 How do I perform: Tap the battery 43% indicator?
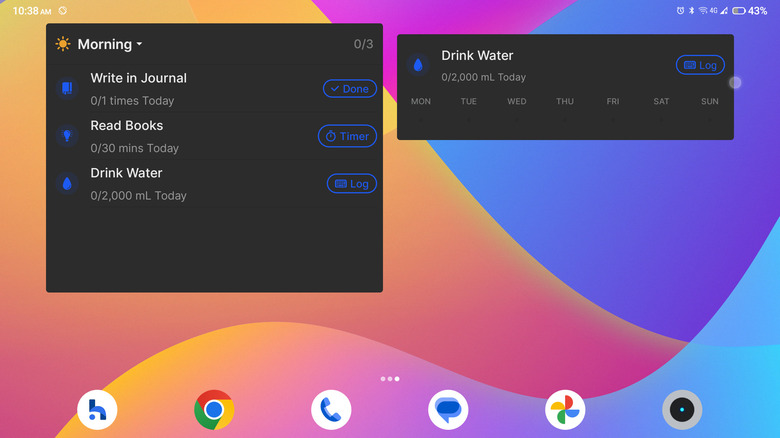click(750, 10)
